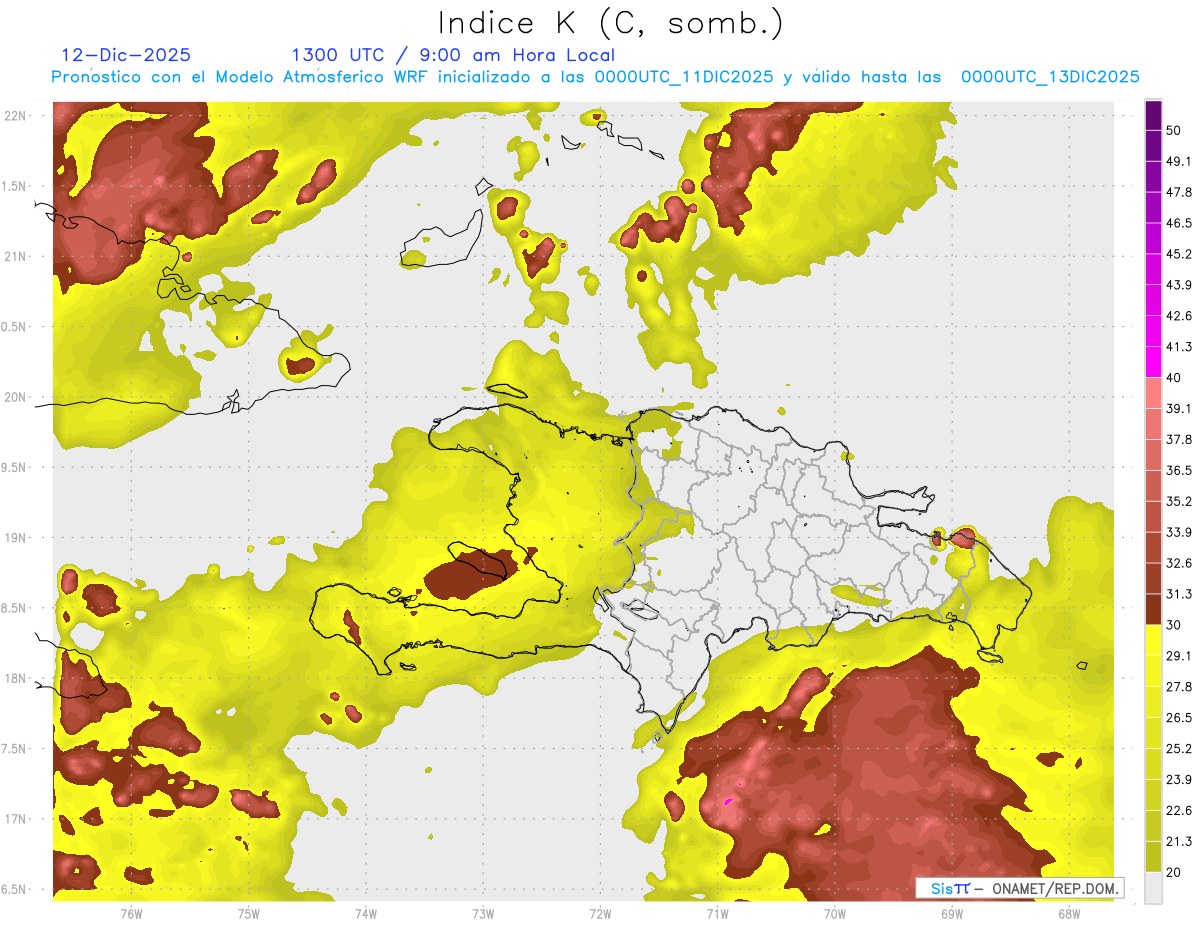This screenshot has width=1200, height=927.
Task: Click legend value "30"
Action: (1175, 625)
